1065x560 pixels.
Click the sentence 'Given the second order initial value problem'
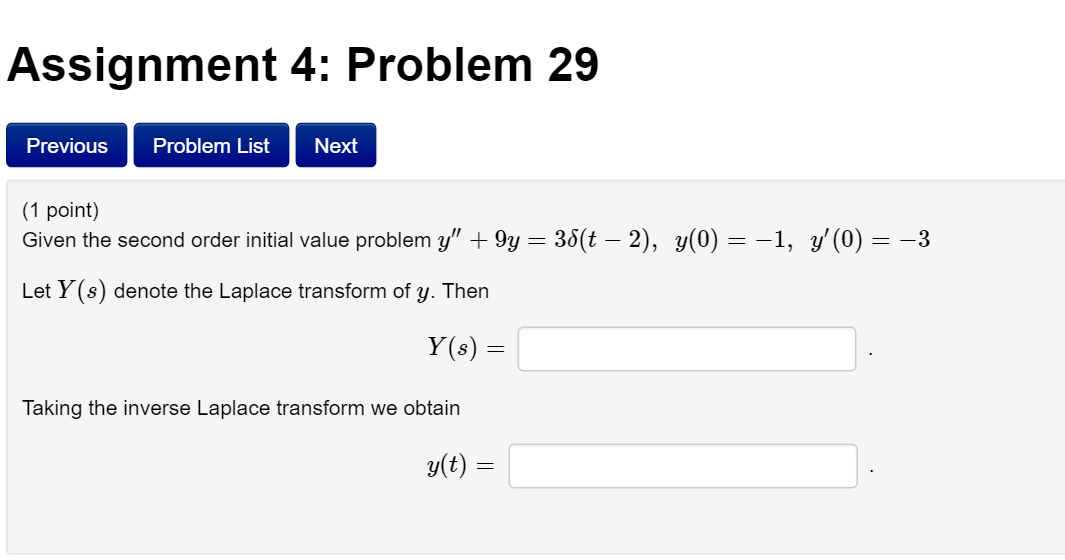coord(227,240)
